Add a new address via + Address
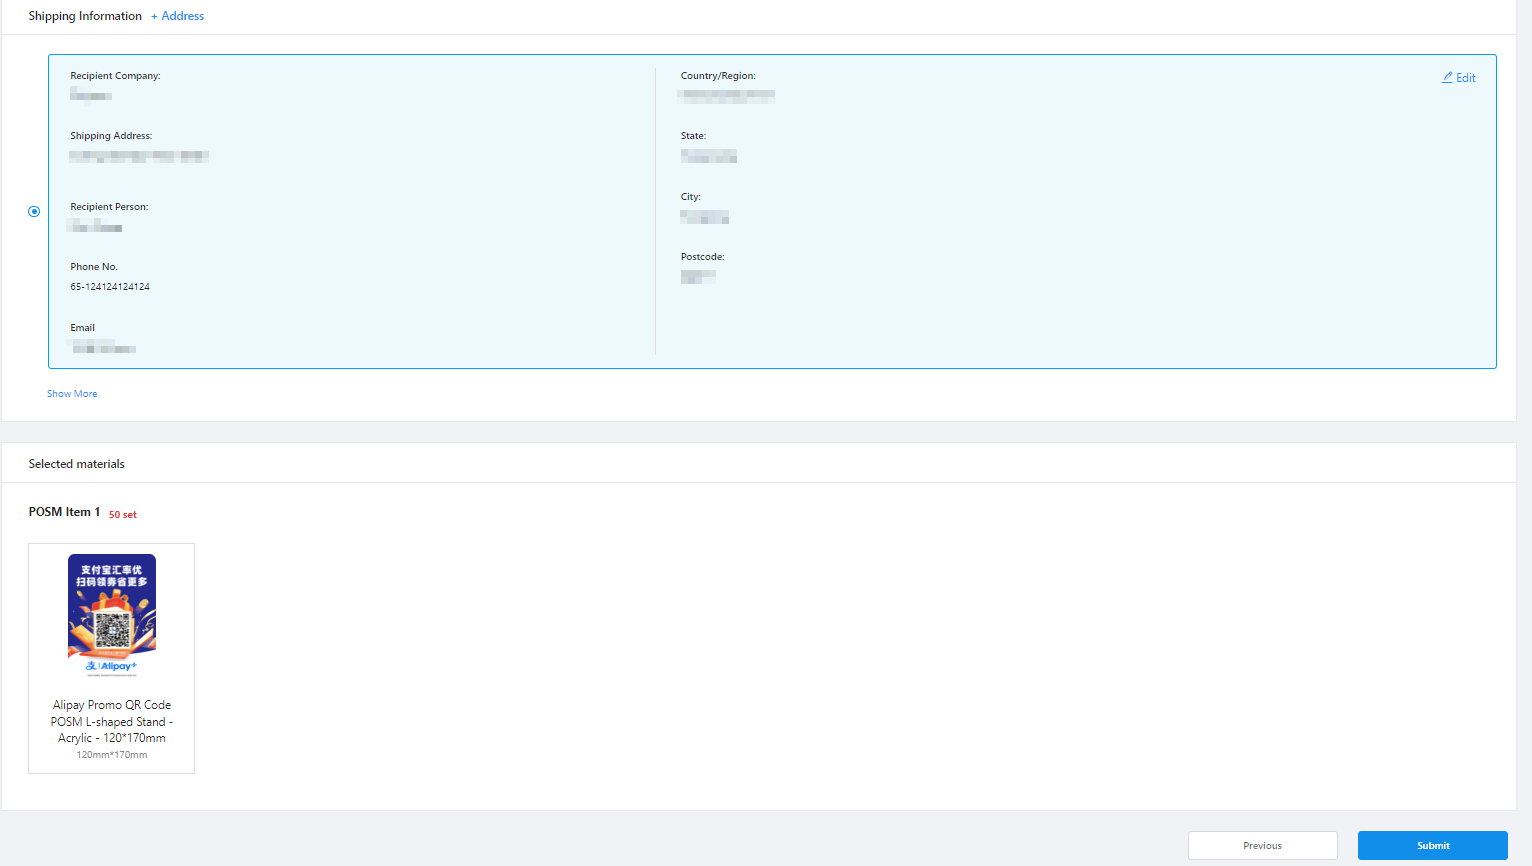 [177, 16]
